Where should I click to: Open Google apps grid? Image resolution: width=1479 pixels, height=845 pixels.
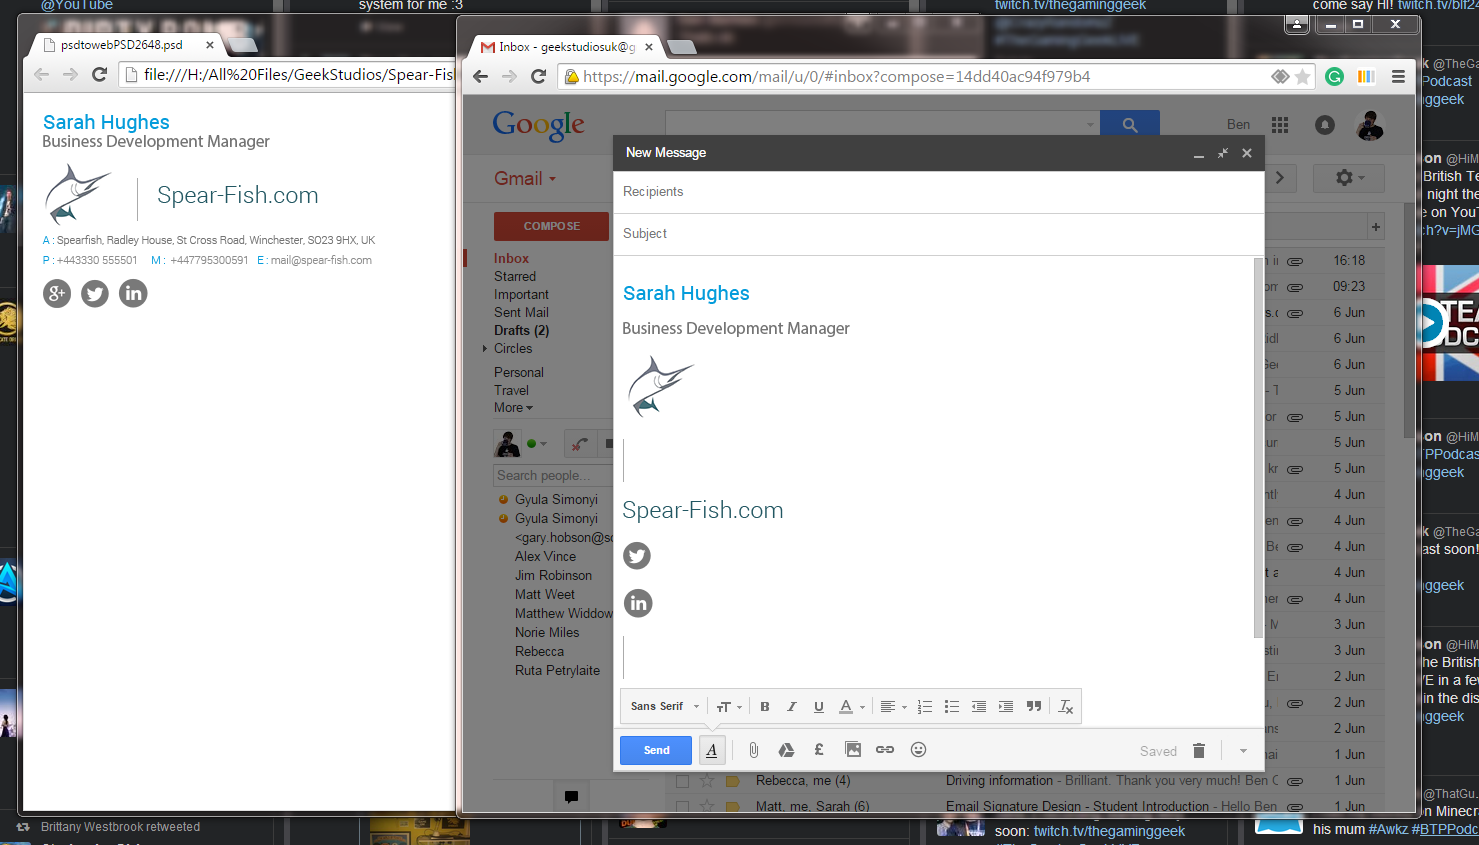coord(1280,125)
